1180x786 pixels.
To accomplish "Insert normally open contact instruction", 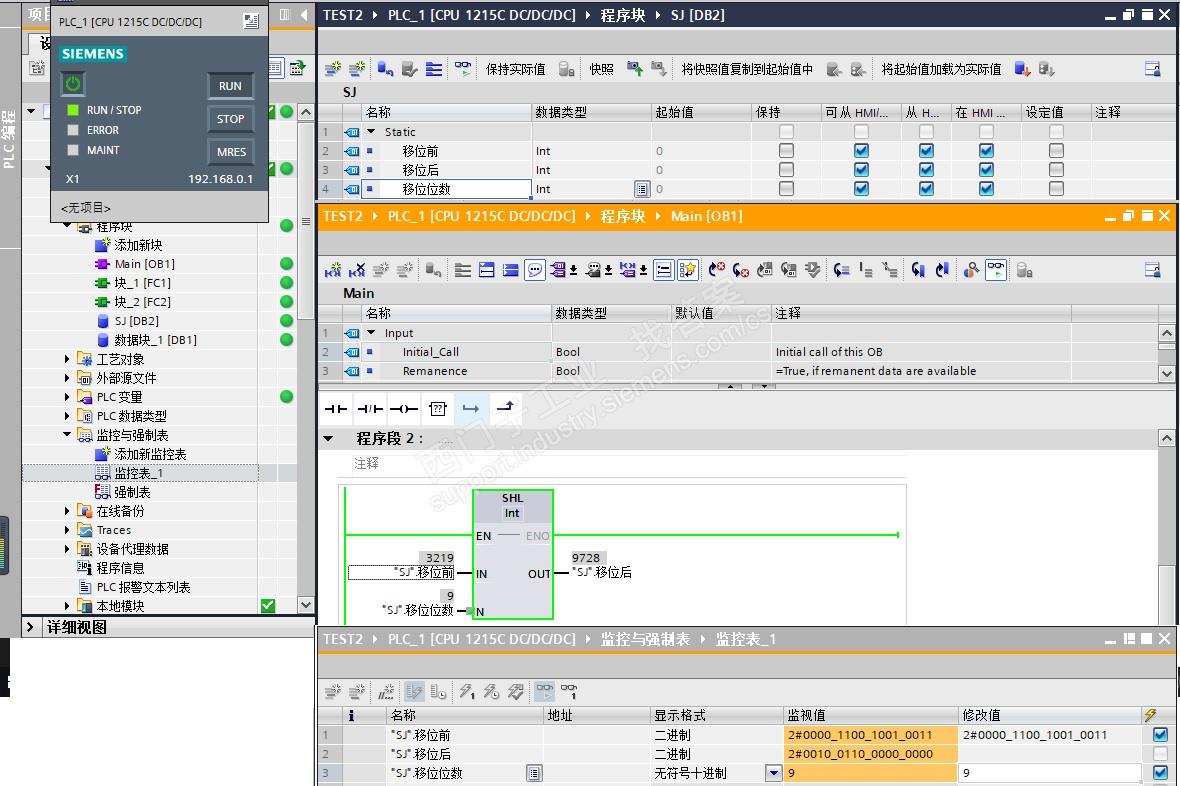I will 336,409.
